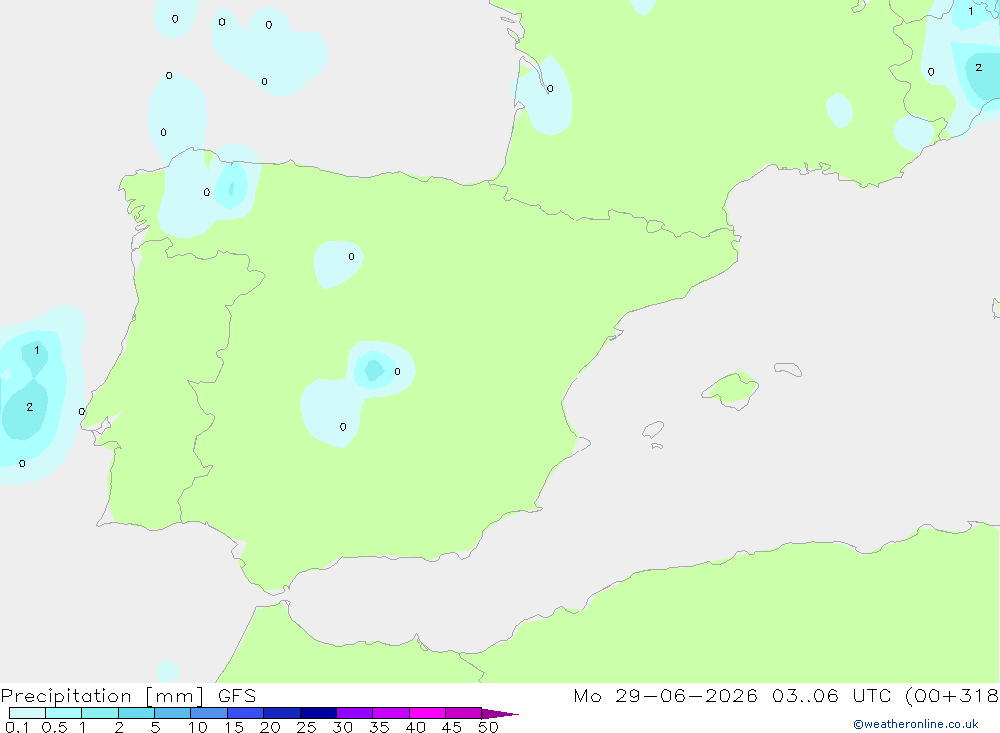Screen dimensions: 1000x733
Task: Click the 'Precipitation [mm]' title text
Action: tap(102, 696)
